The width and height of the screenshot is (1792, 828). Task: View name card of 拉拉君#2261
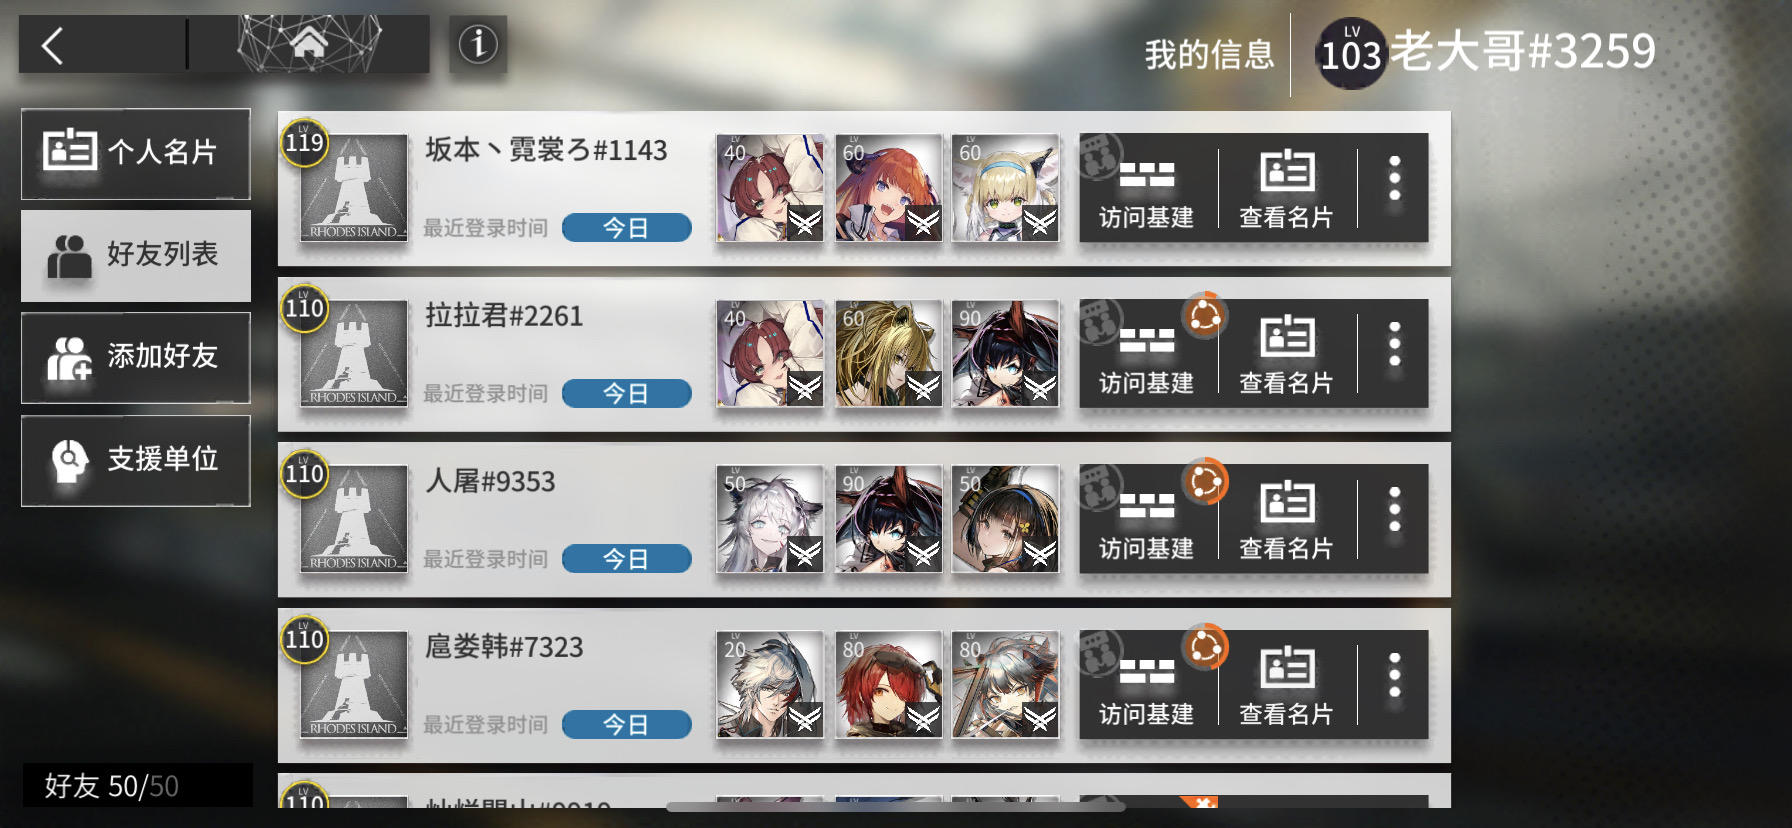click(1287, 353)
